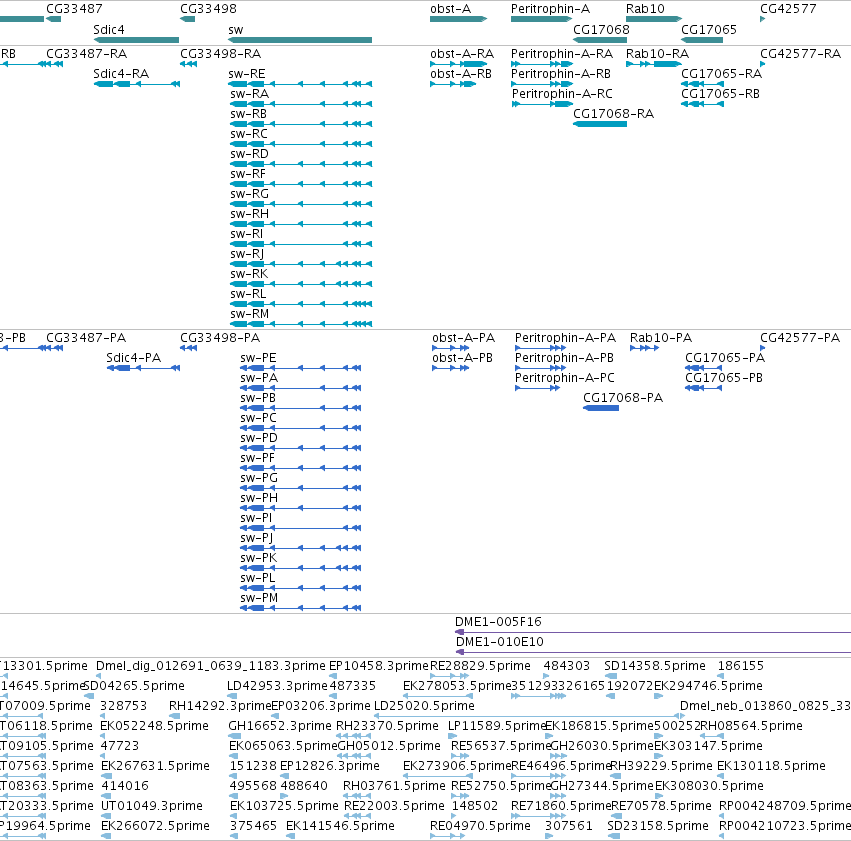Viewport: 851px width, 841px height.
Task: Open the RE04970.5prime EST label
Action: [x=480, y=826]
